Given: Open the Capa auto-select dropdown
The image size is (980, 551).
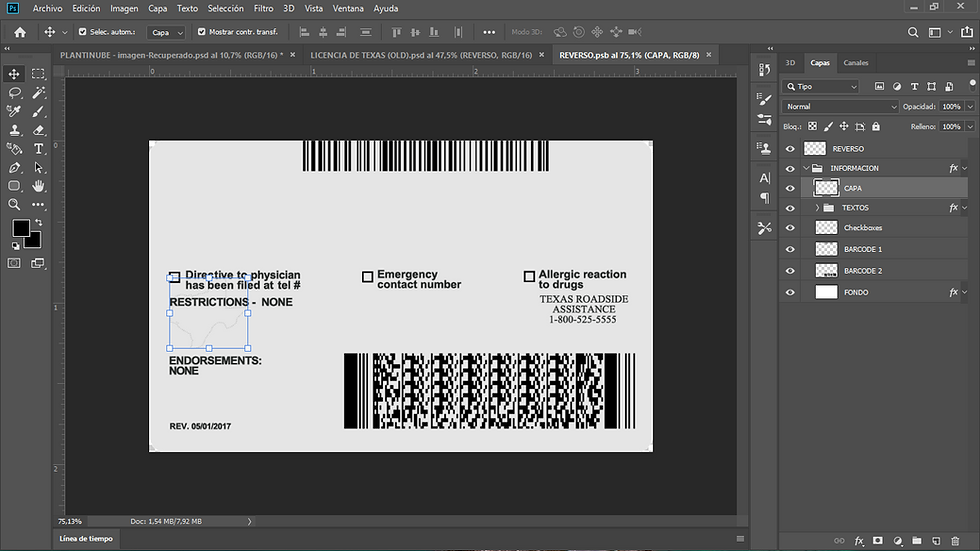Looking at the screenshot, I should point(166,32).
